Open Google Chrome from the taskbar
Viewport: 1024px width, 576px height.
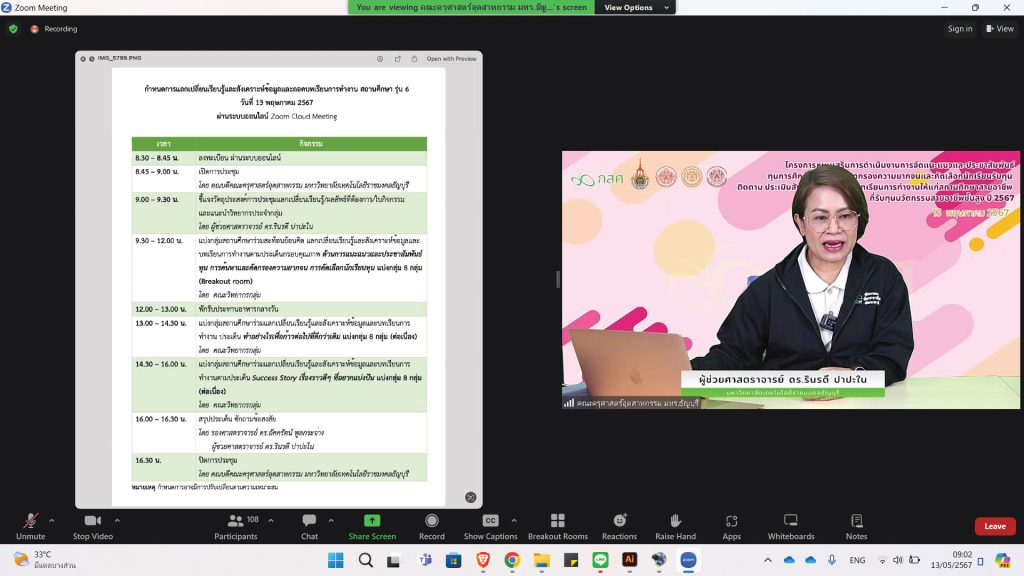512,560
